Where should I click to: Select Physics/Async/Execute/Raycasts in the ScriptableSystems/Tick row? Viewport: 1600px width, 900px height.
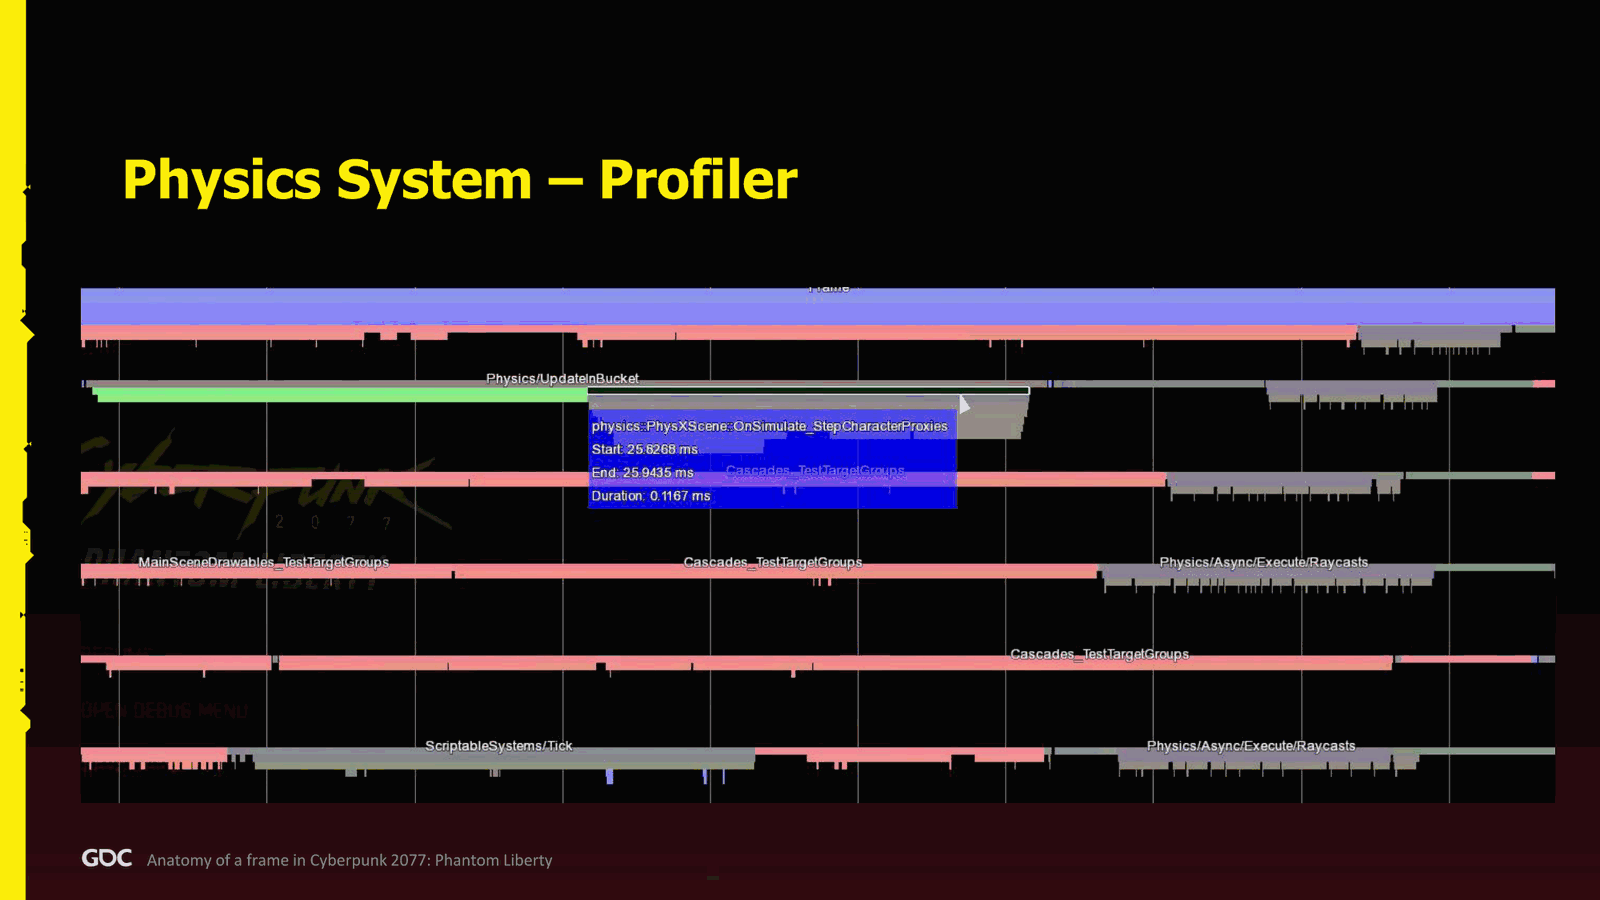pos(1251,746)
